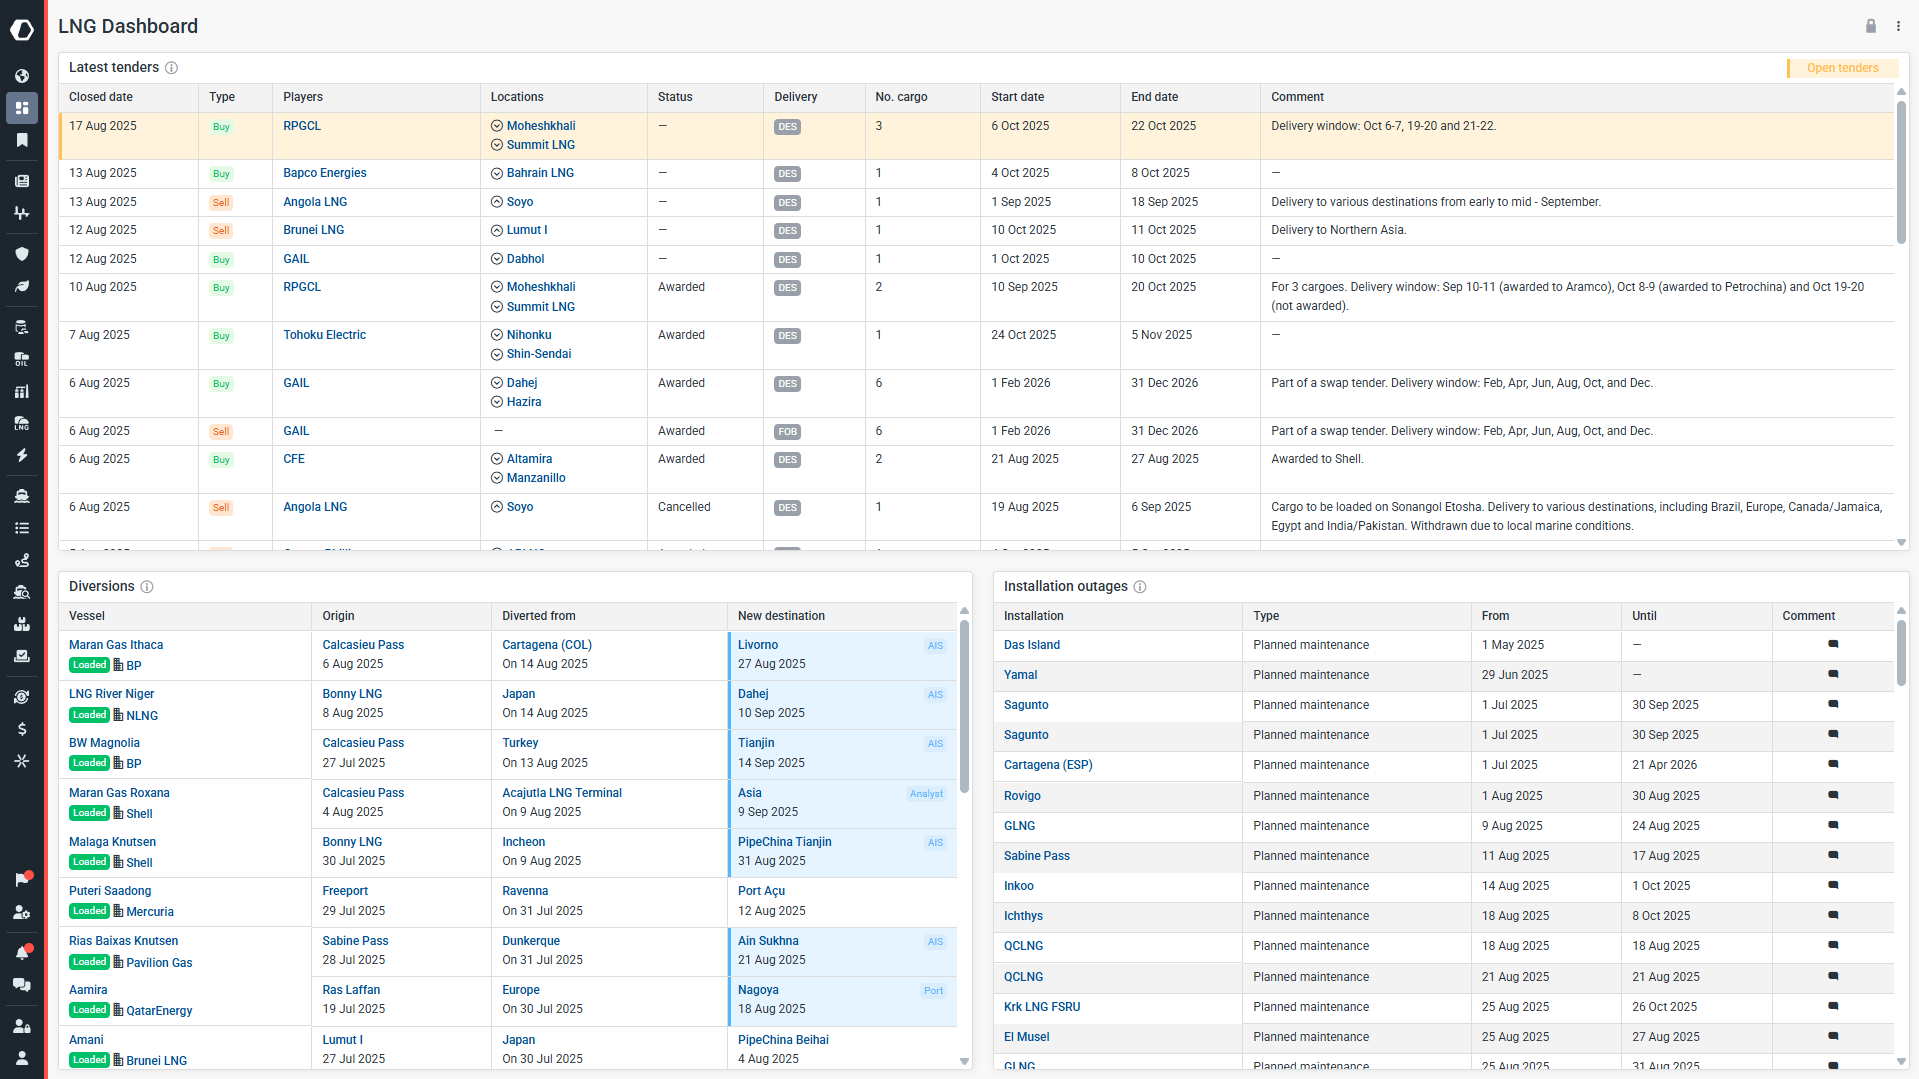The width and height of the screenshot is (1919, 1079).
Task: Open comment icon for Sabine Pass outage
Action: (x=1833, y=856)
